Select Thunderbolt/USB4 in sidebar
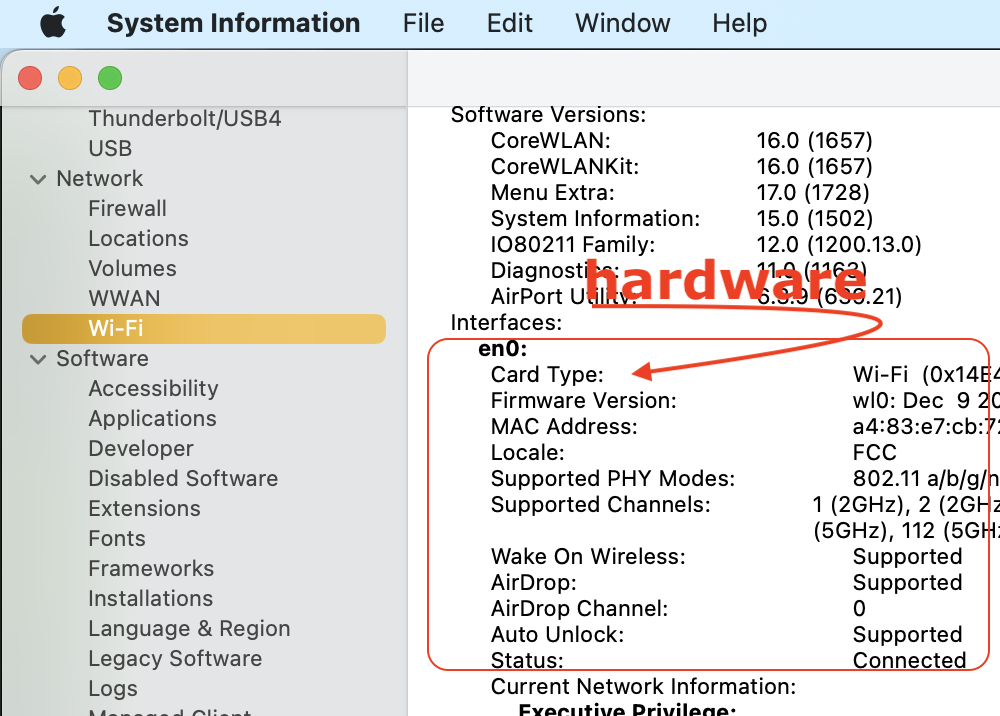1000x716 pixels. pos(185,119)
